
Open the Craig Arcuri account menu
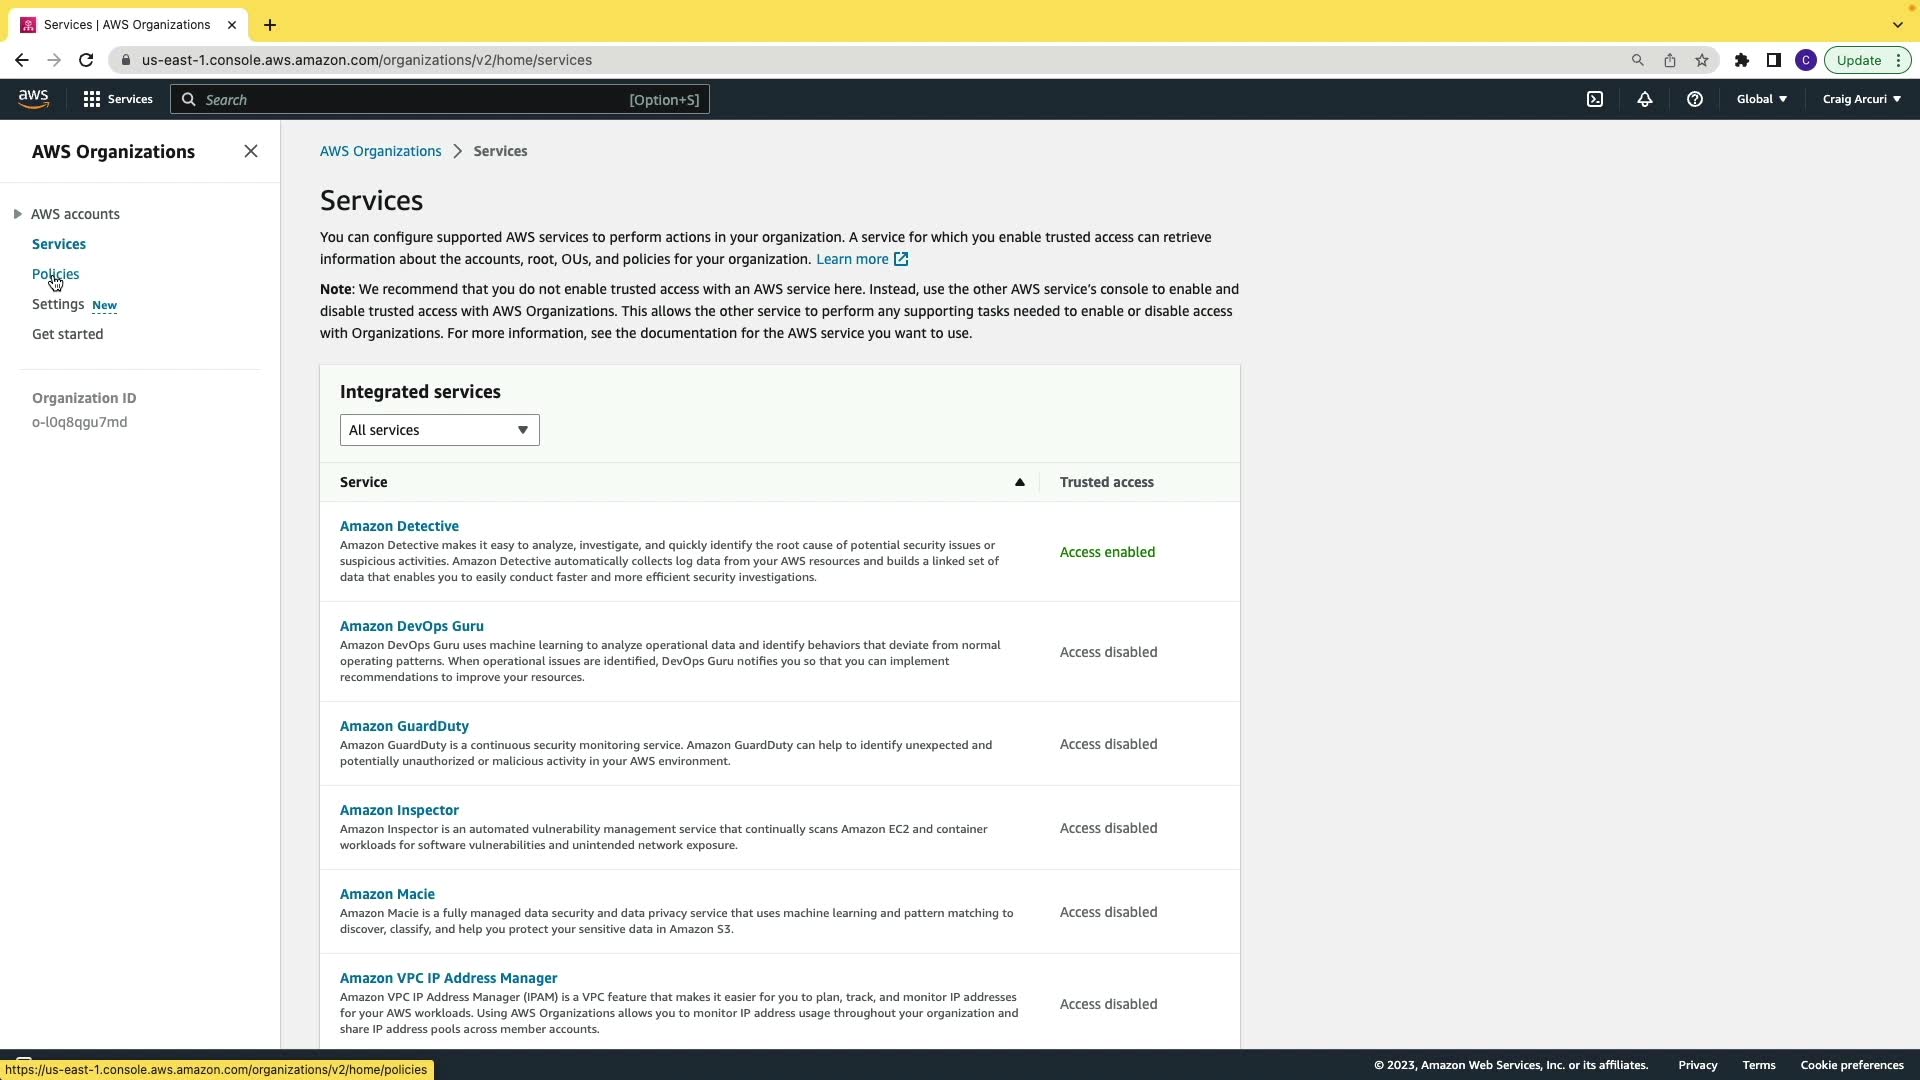click(1861, 99)
